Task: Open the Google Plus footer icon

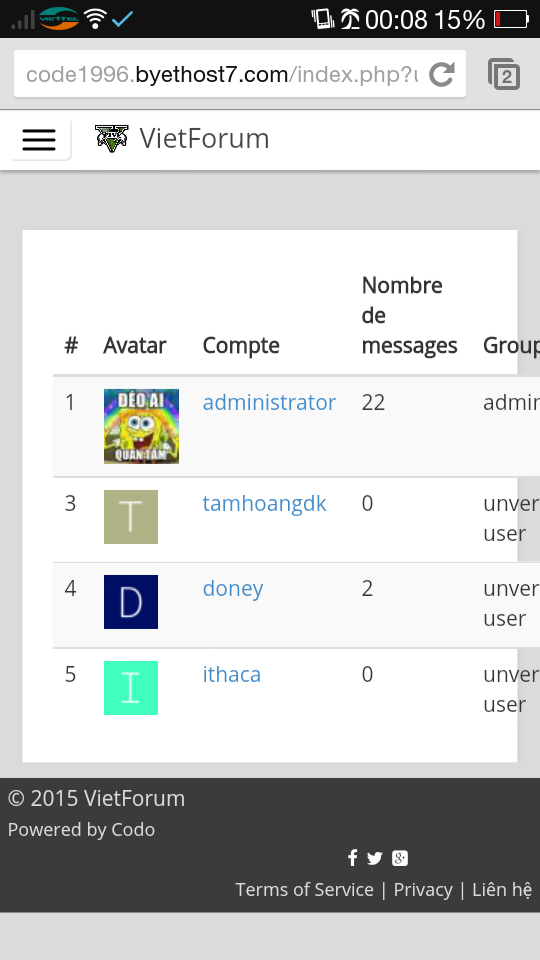Action: pos(400,858)
